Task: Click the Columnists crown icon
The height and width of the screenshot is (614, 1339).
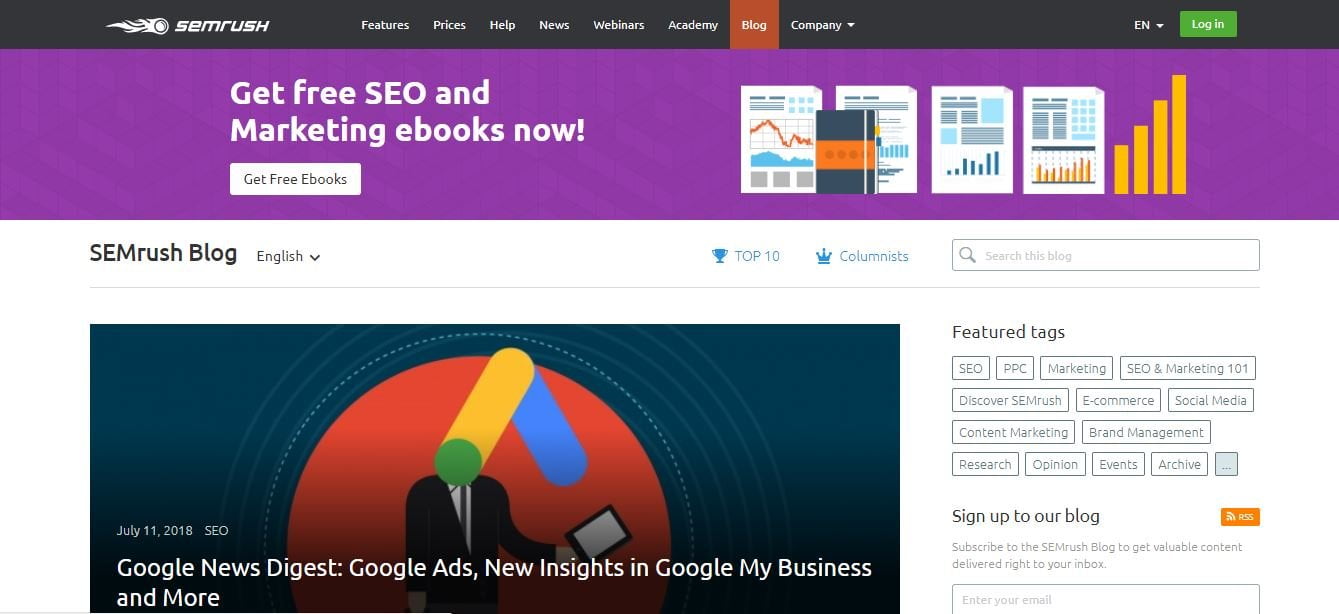Action: click(824, 256)
